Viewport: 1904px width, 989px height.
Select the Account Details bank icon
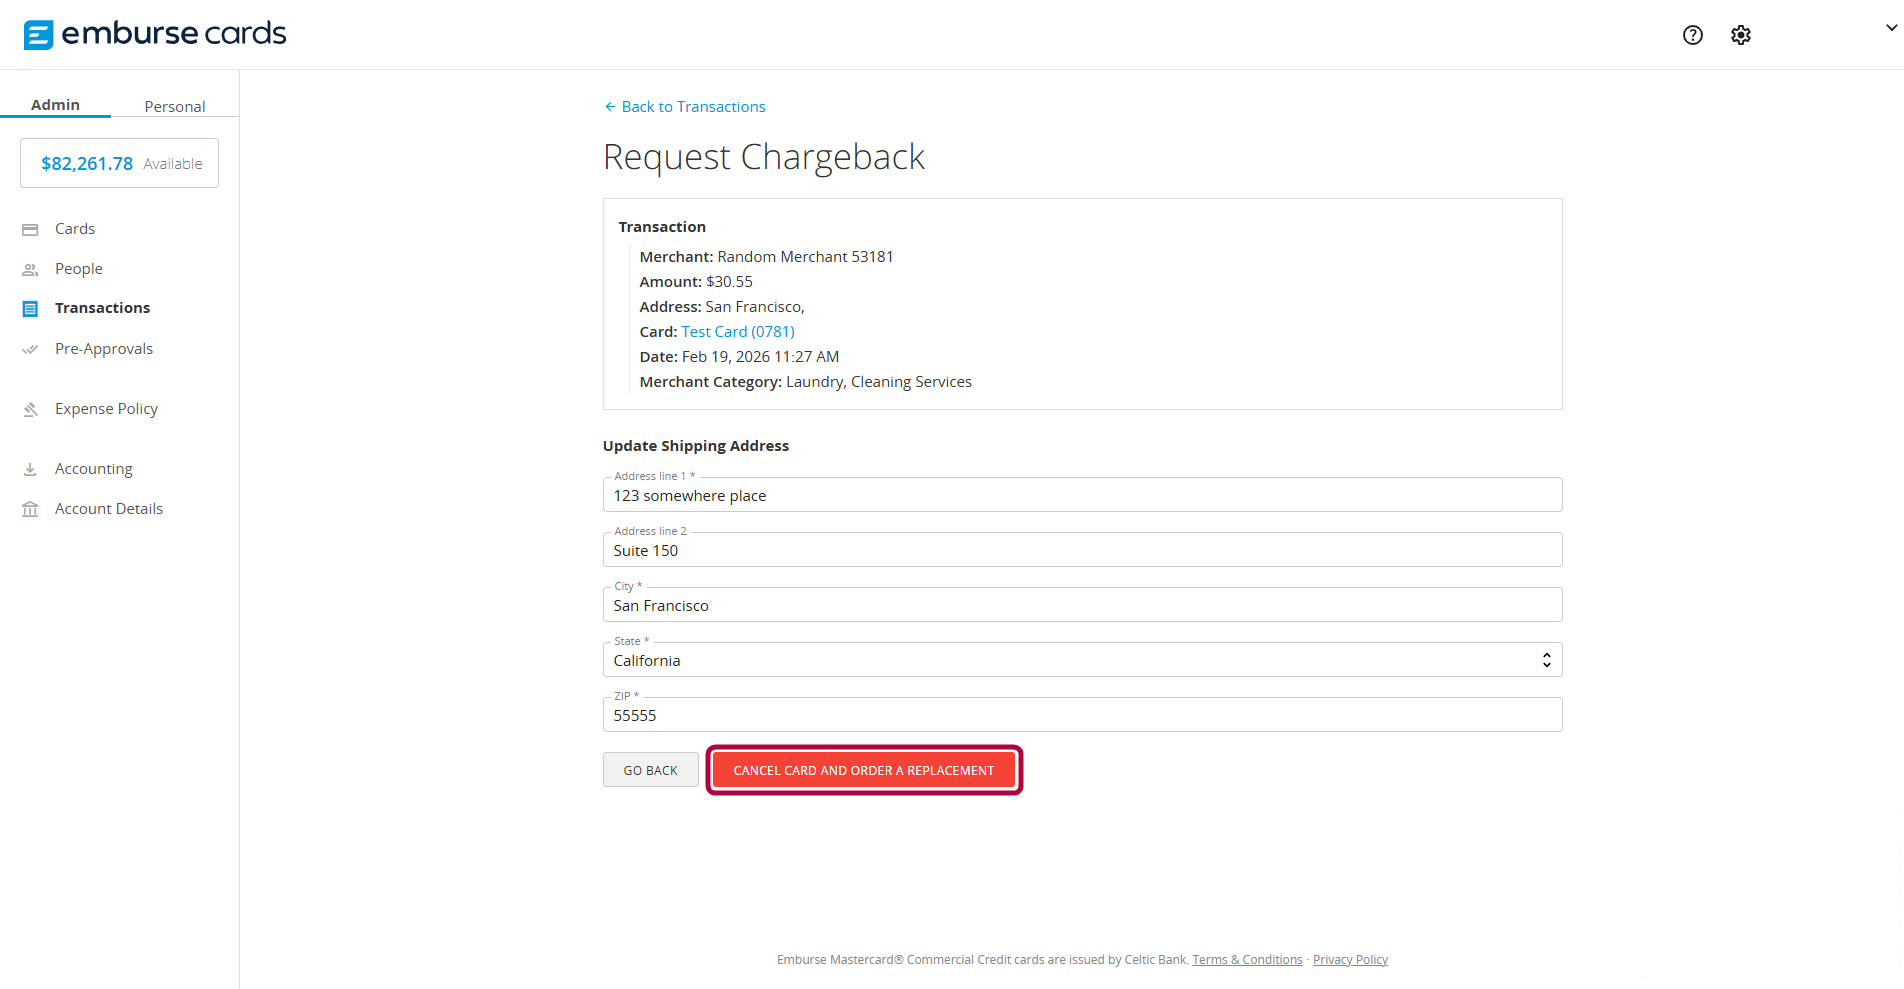coord(31,508)
